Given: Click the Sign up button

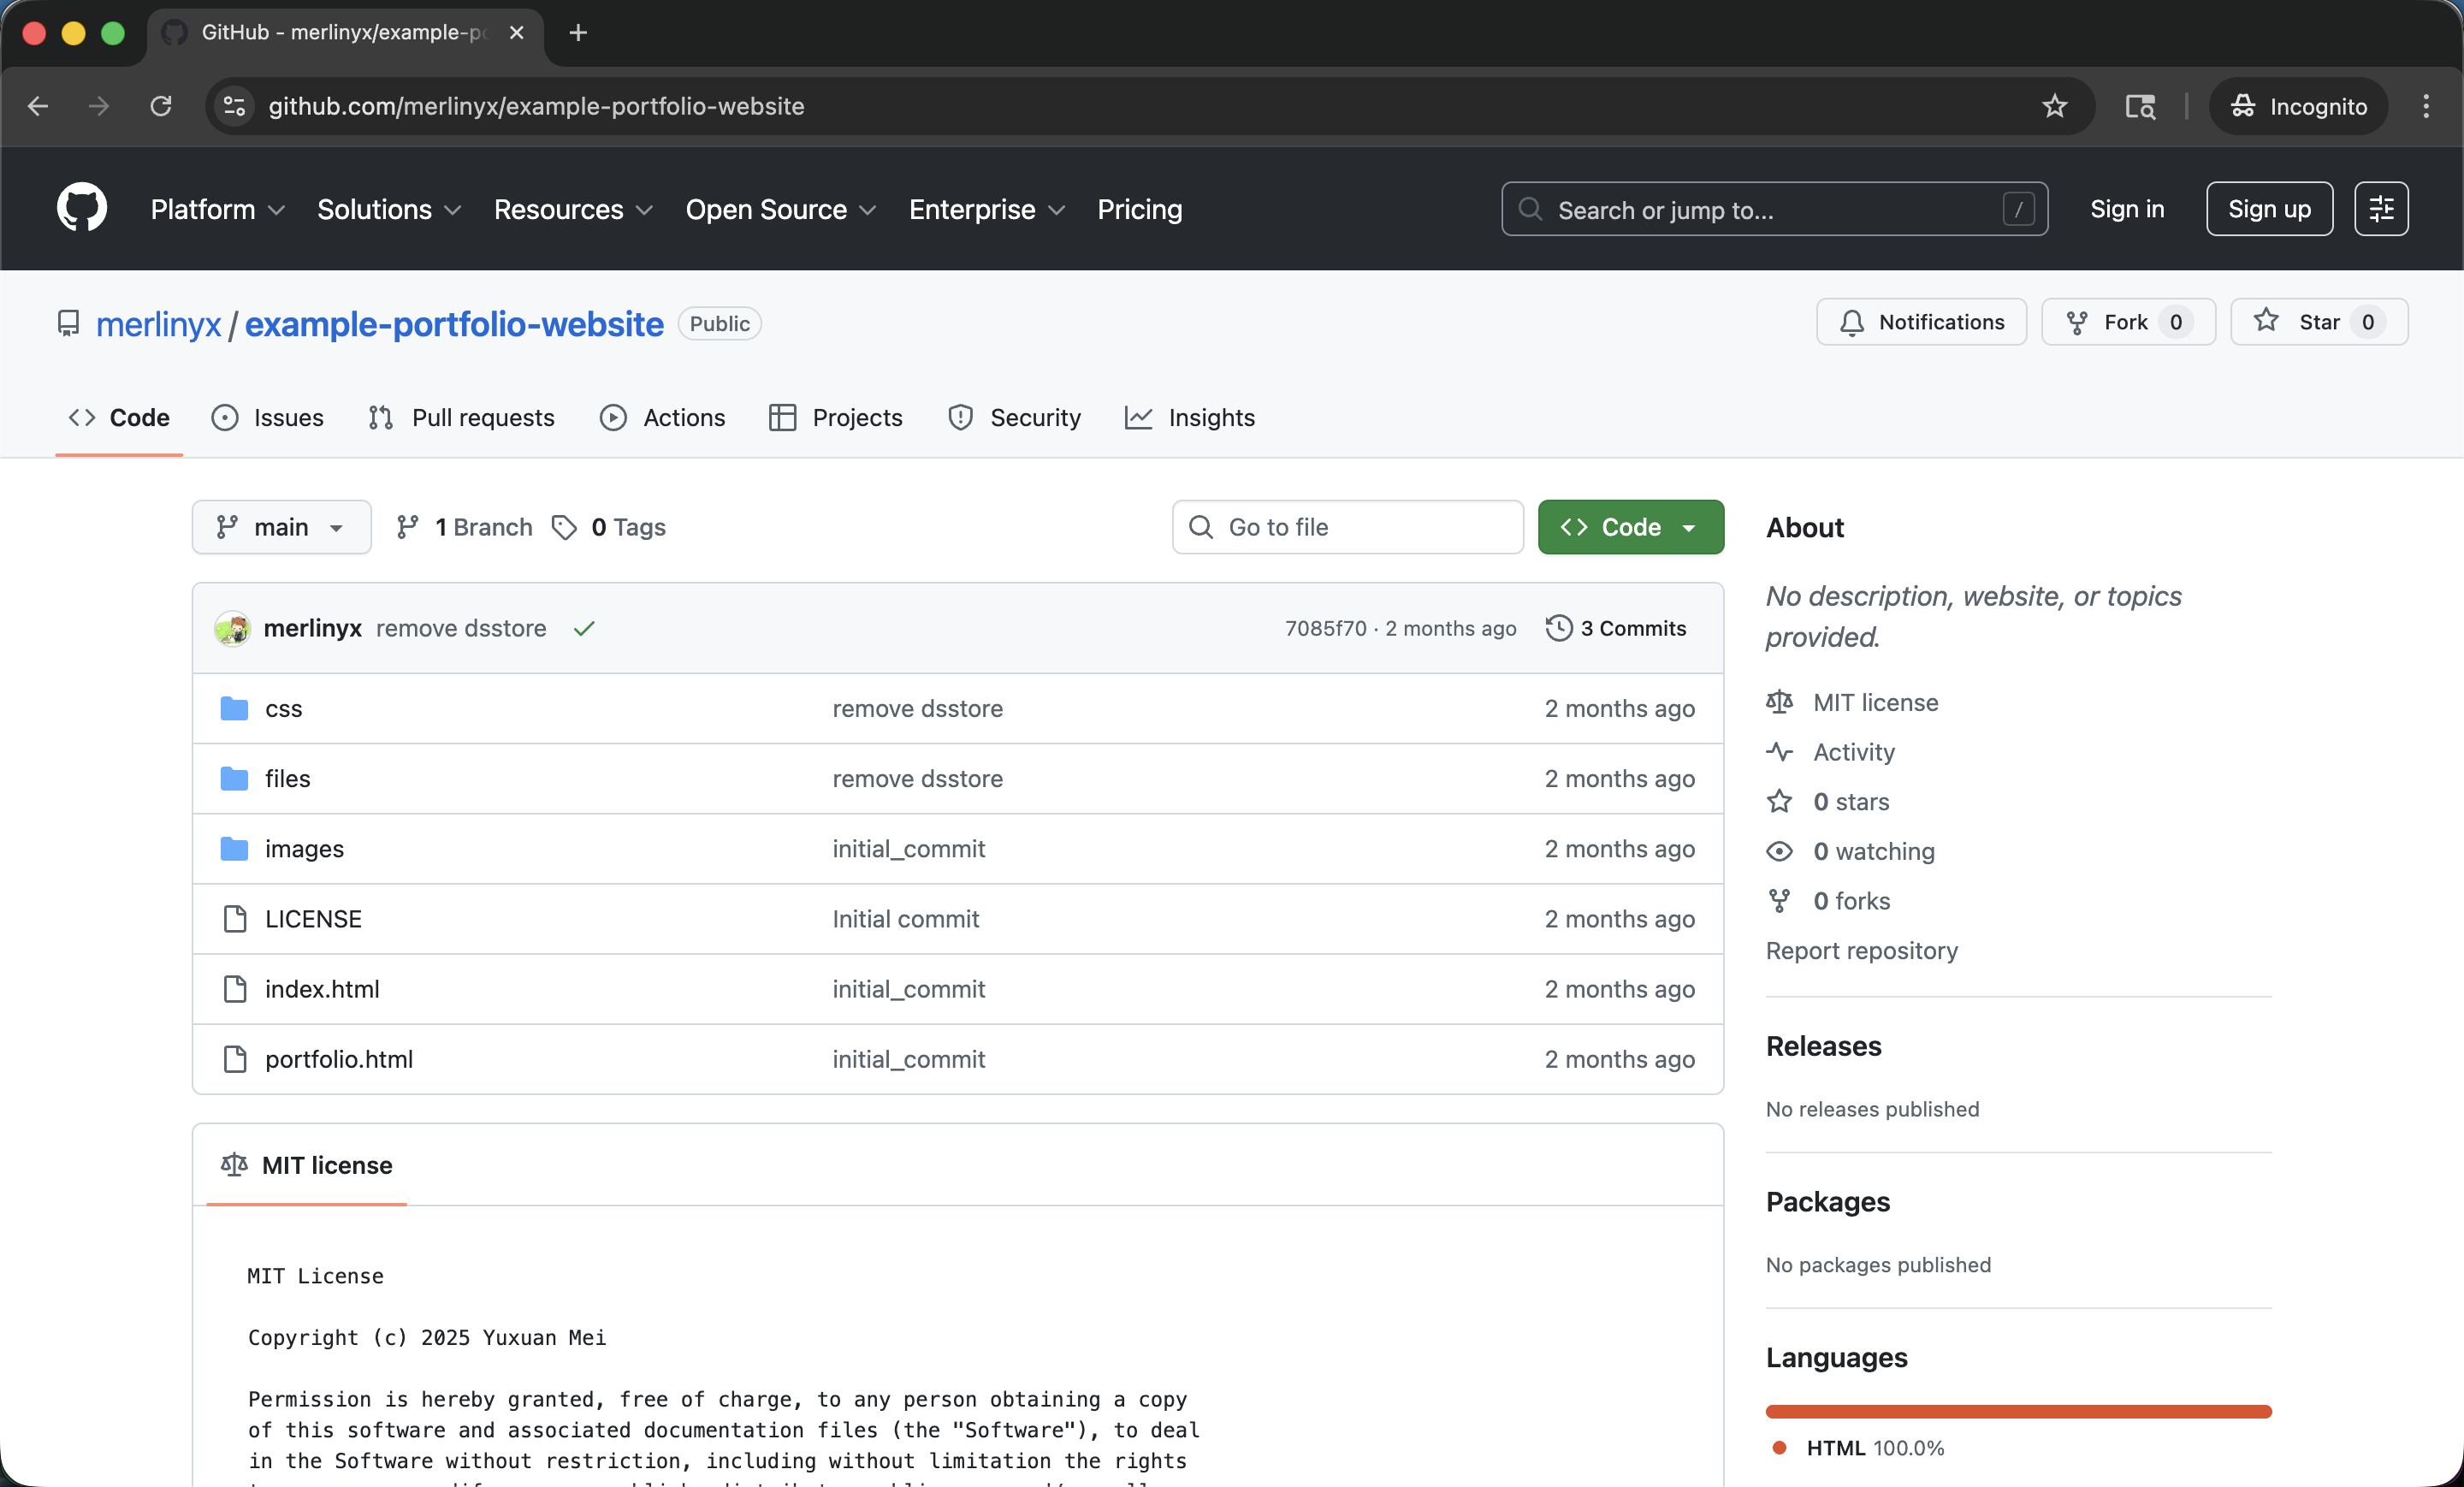Looking at the screenshot, I should (x=2269, y=209).
